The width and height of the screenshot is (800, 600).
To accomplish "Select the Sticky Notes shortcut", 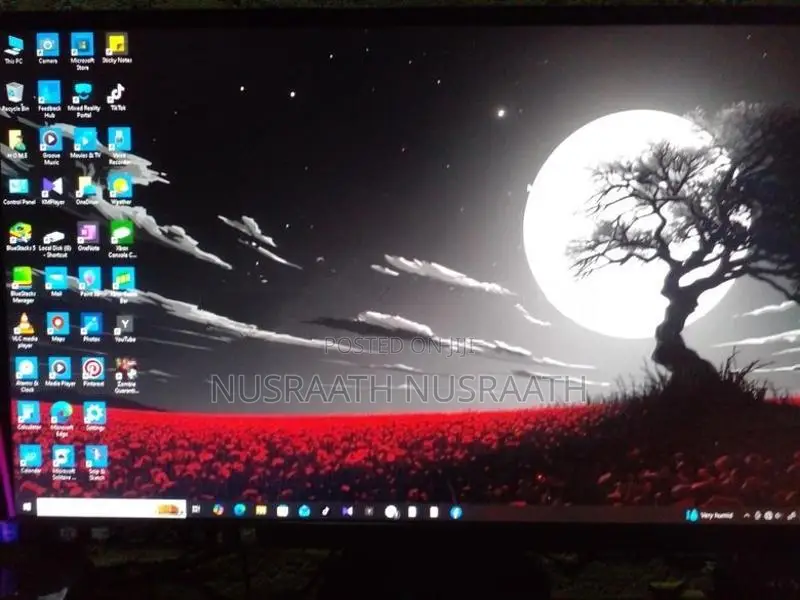I will [x=117, y=48].
